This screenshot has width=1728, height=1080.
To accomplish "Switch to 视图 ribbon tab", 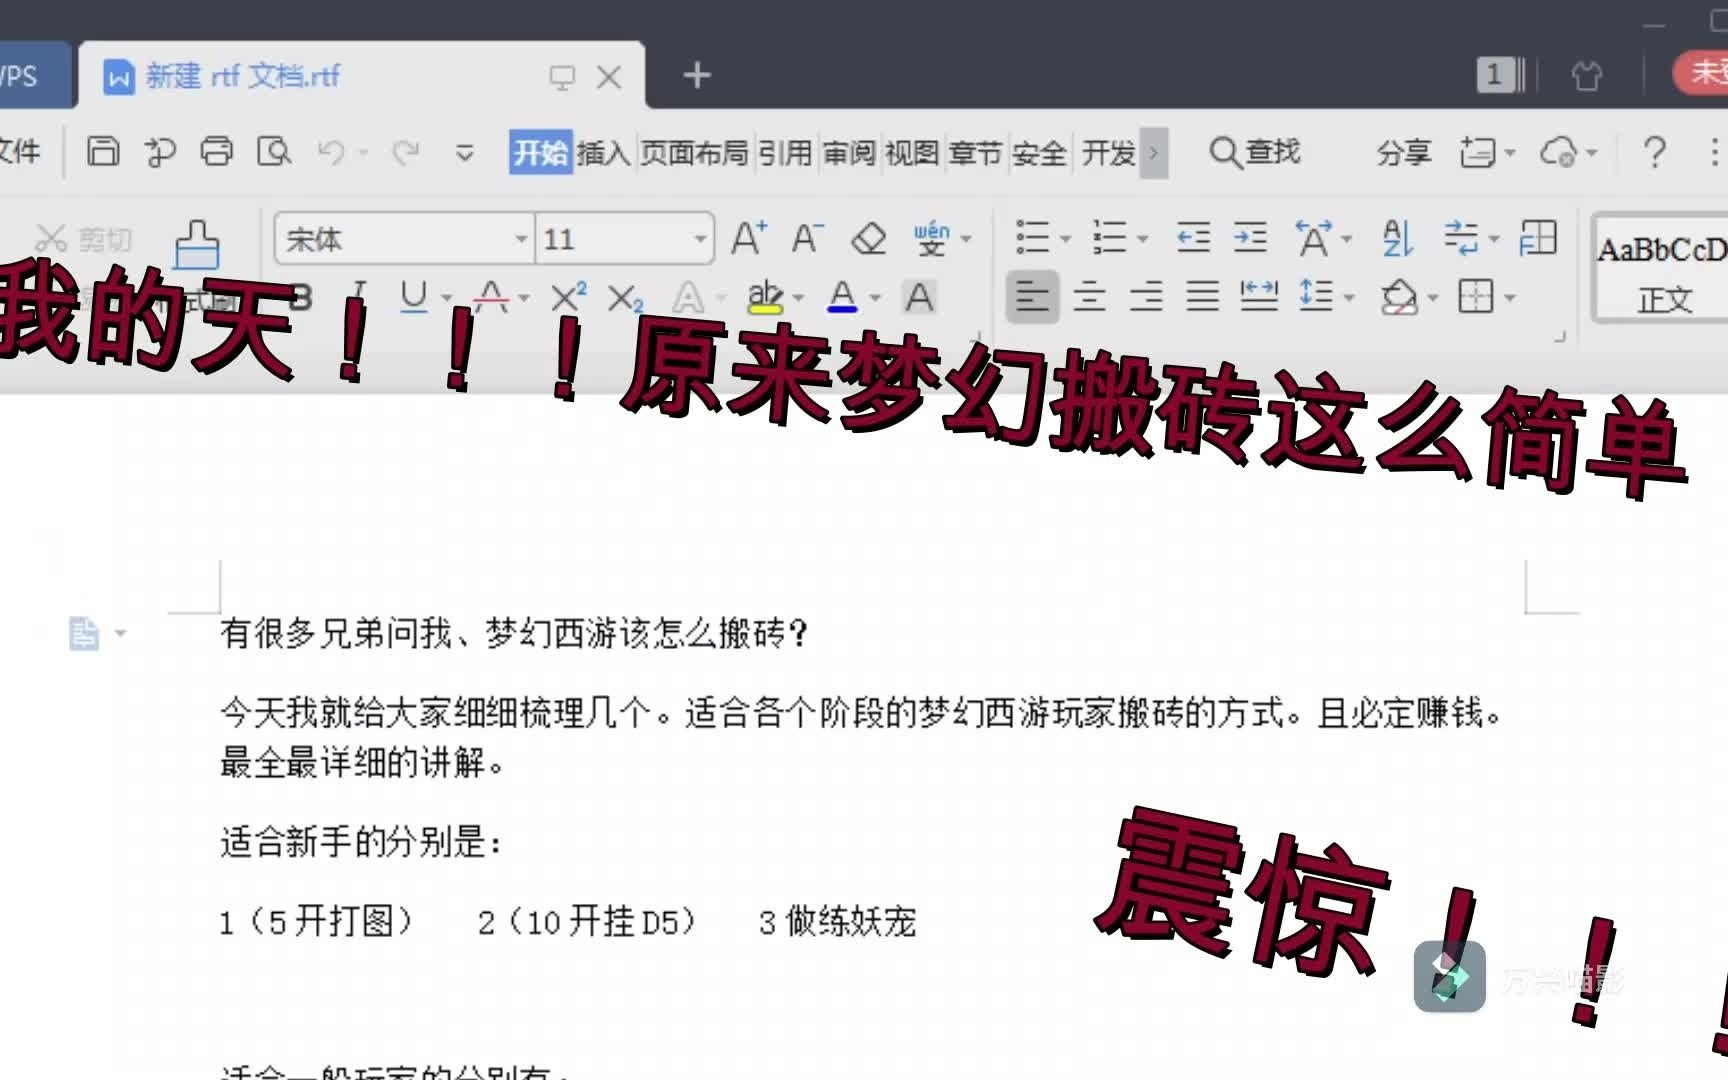I will [x=912, y=153].
